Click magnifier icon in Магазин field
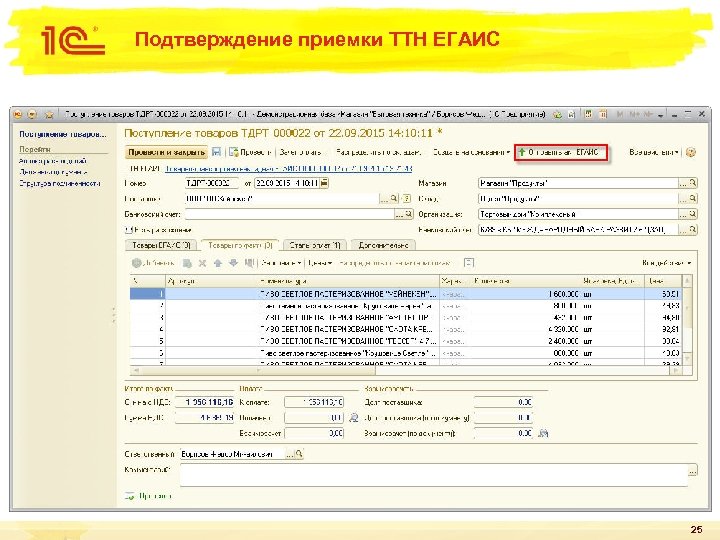This screenshot has height=540, width=720. [693, 183]
